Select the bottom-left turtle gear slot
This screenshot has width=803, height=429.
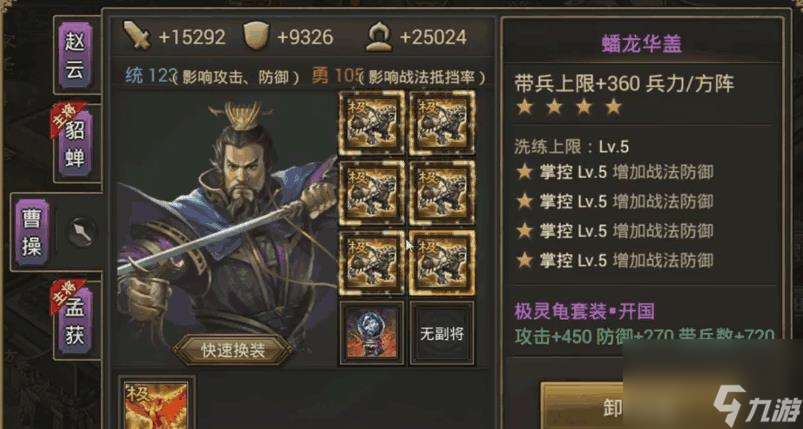pos(372,263)
